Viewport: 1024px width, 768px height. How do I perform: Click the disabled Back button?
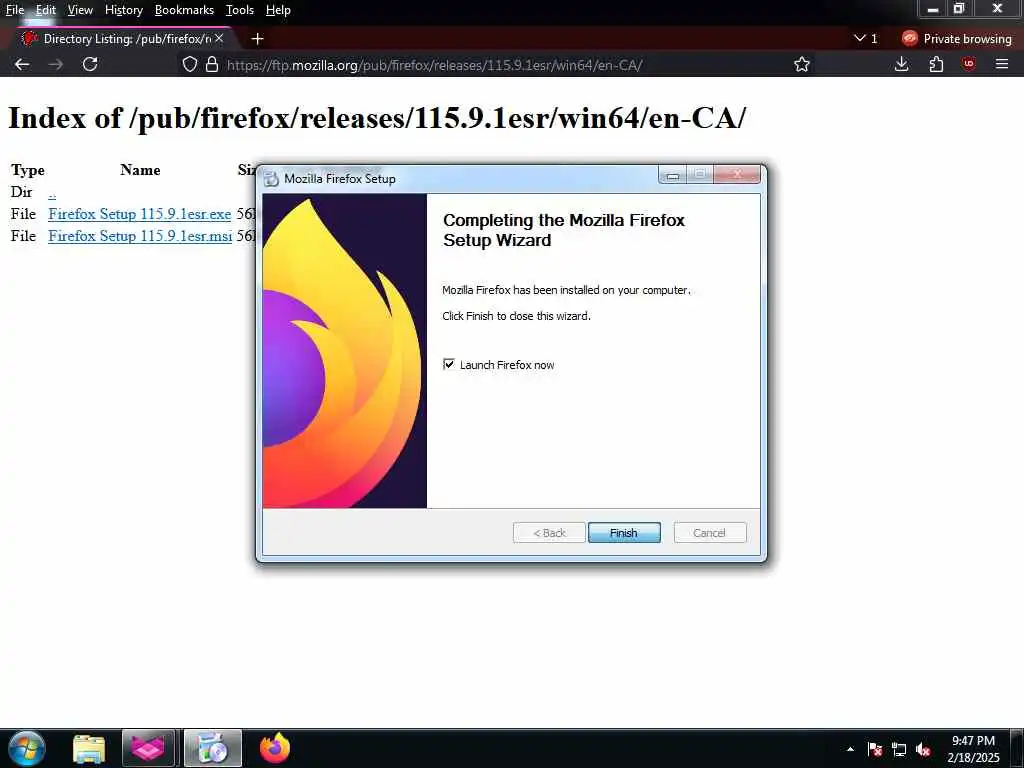coord(549,532)
